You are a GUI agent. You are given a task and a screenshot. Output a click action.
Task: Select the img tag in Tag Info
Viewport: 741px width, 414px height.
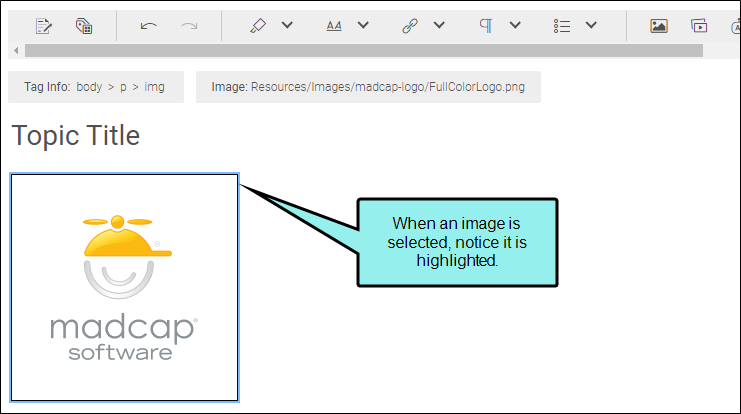[x=155, y=87]
